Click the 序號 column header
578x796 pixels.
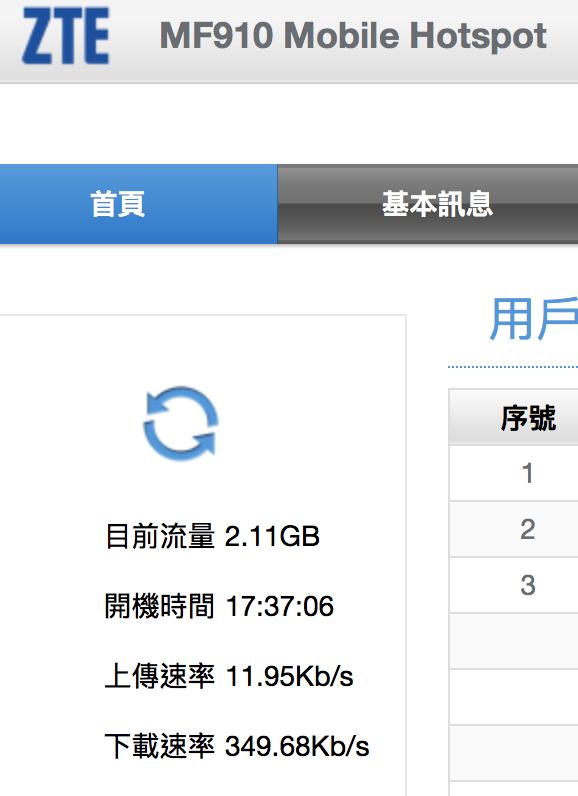[514, 418]
